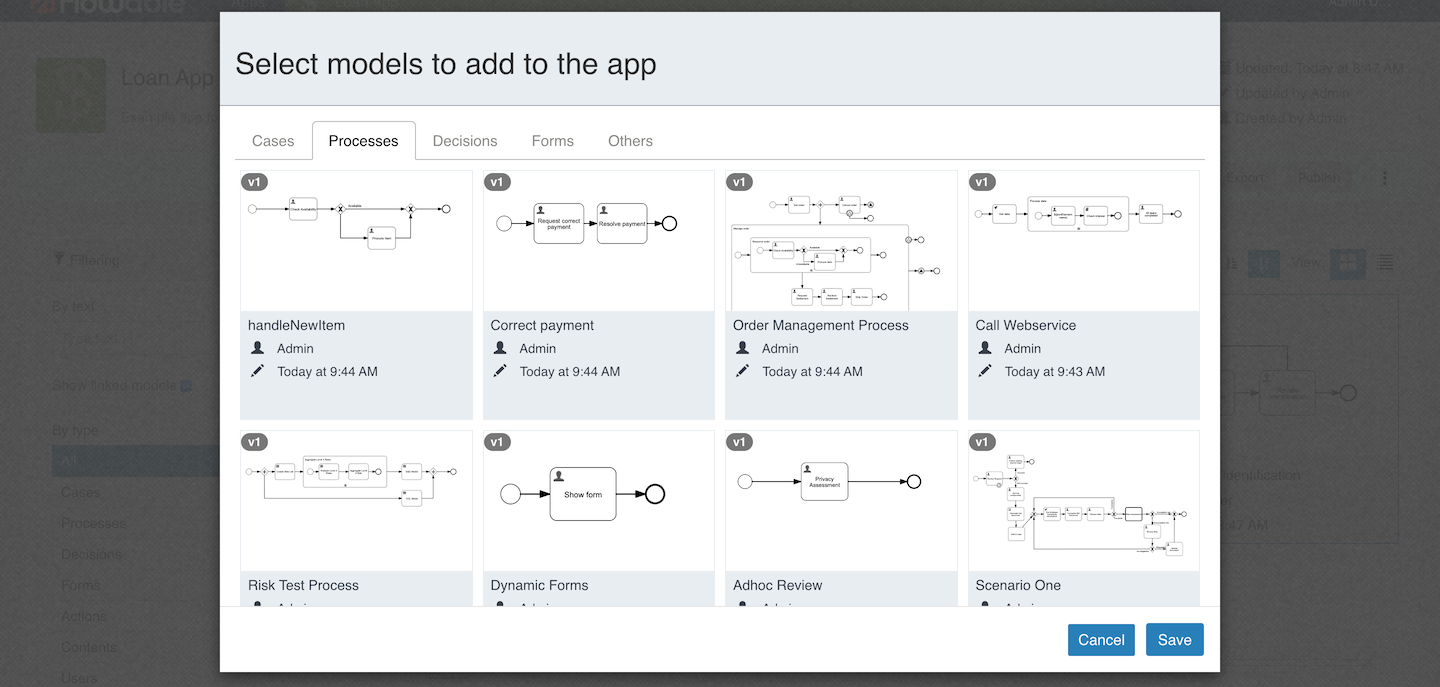This screenshot has height=687, width=1440.
Task: Go to the Cases tab
Action: click(x=272, y=140)
